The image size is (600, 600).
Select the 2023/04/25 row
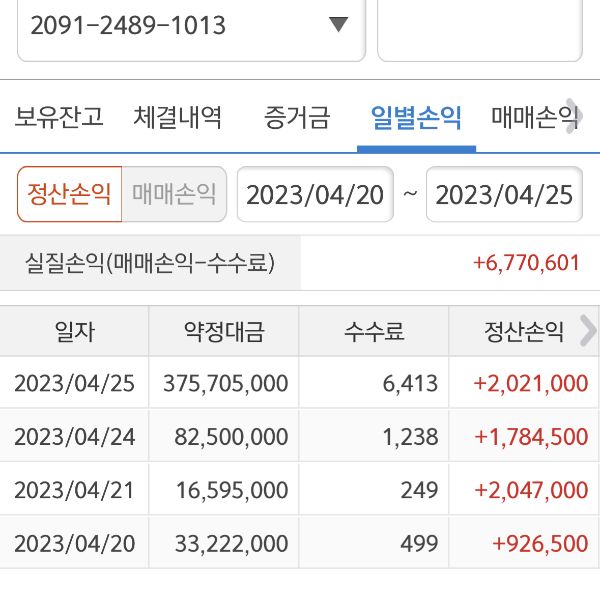tap(300, 383)
